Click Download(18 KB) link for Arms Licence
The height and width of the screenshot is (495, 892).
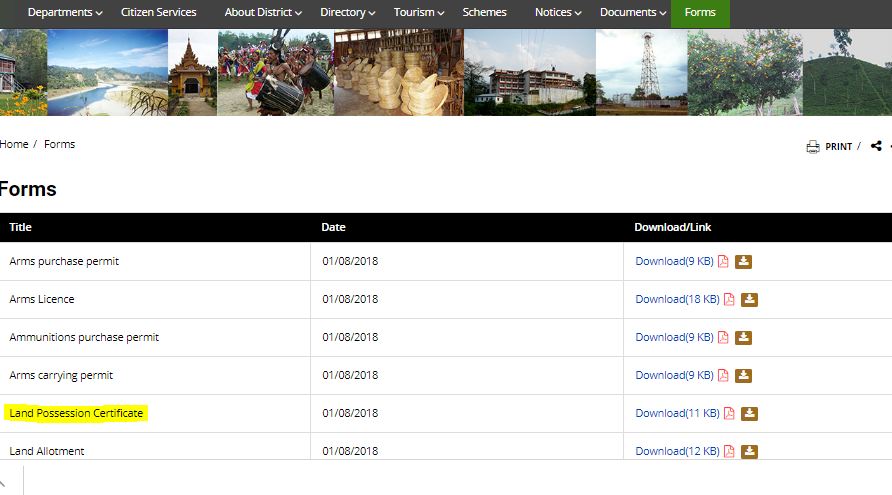[677, 300]
